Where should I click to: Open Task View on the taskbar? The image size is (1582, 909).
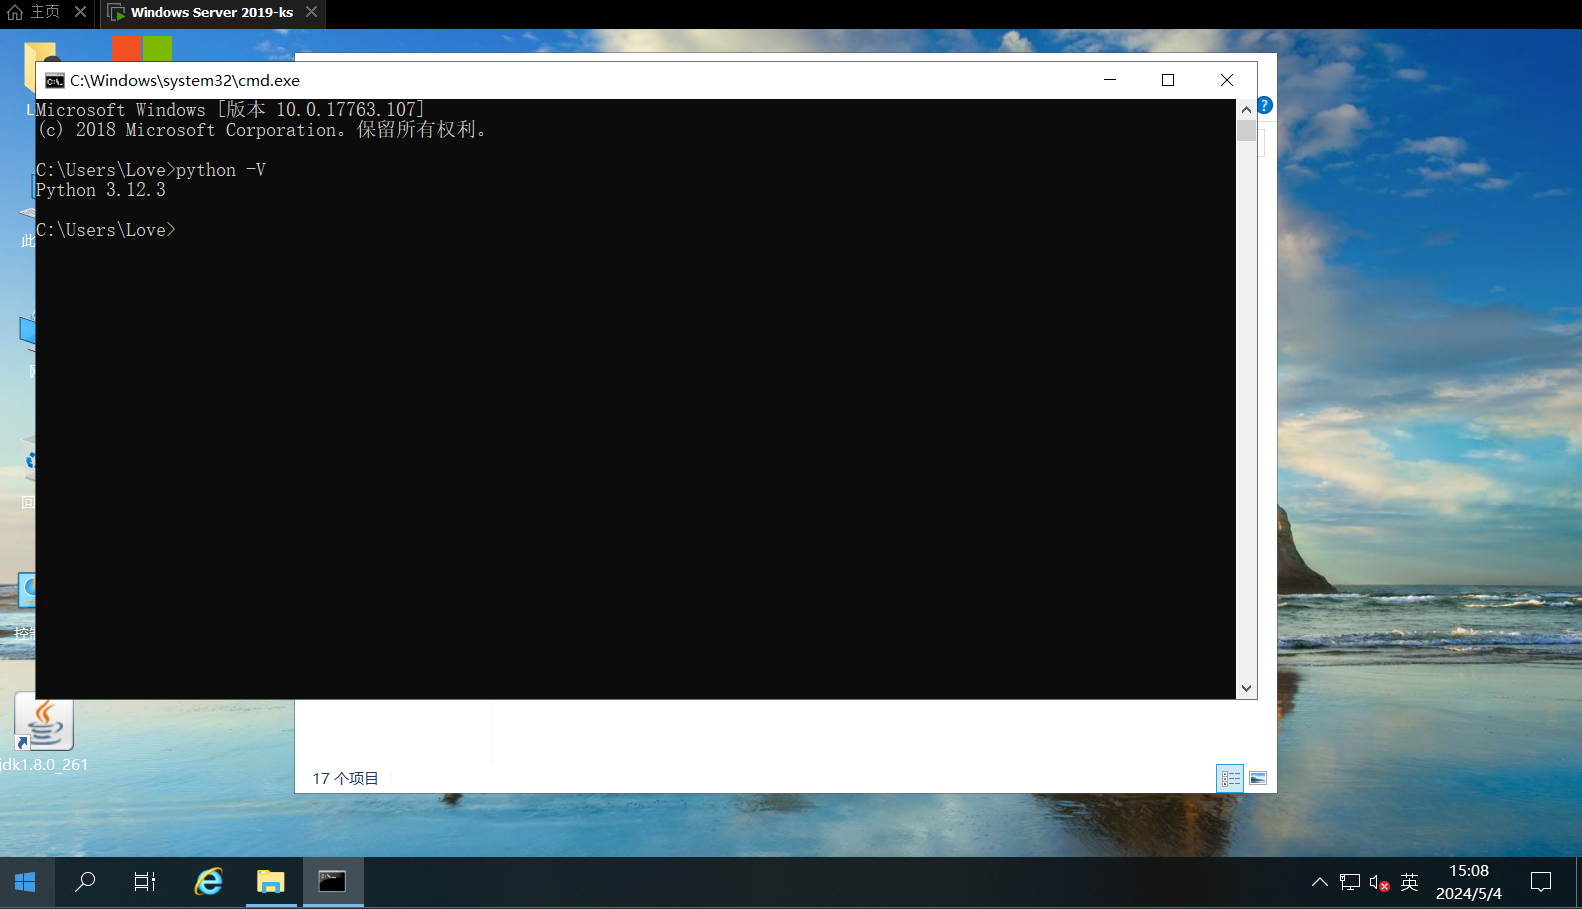(145, 882)
